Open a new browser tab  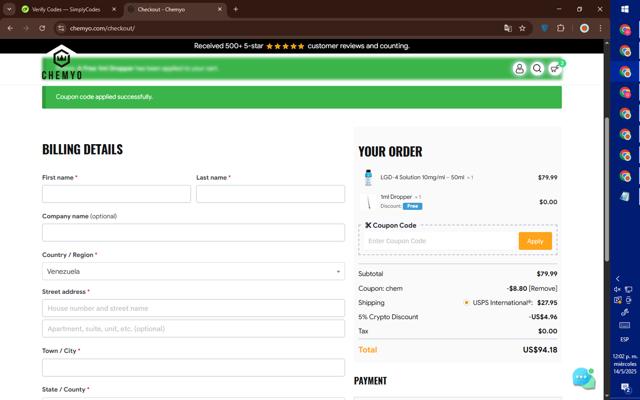click(236, 9)
